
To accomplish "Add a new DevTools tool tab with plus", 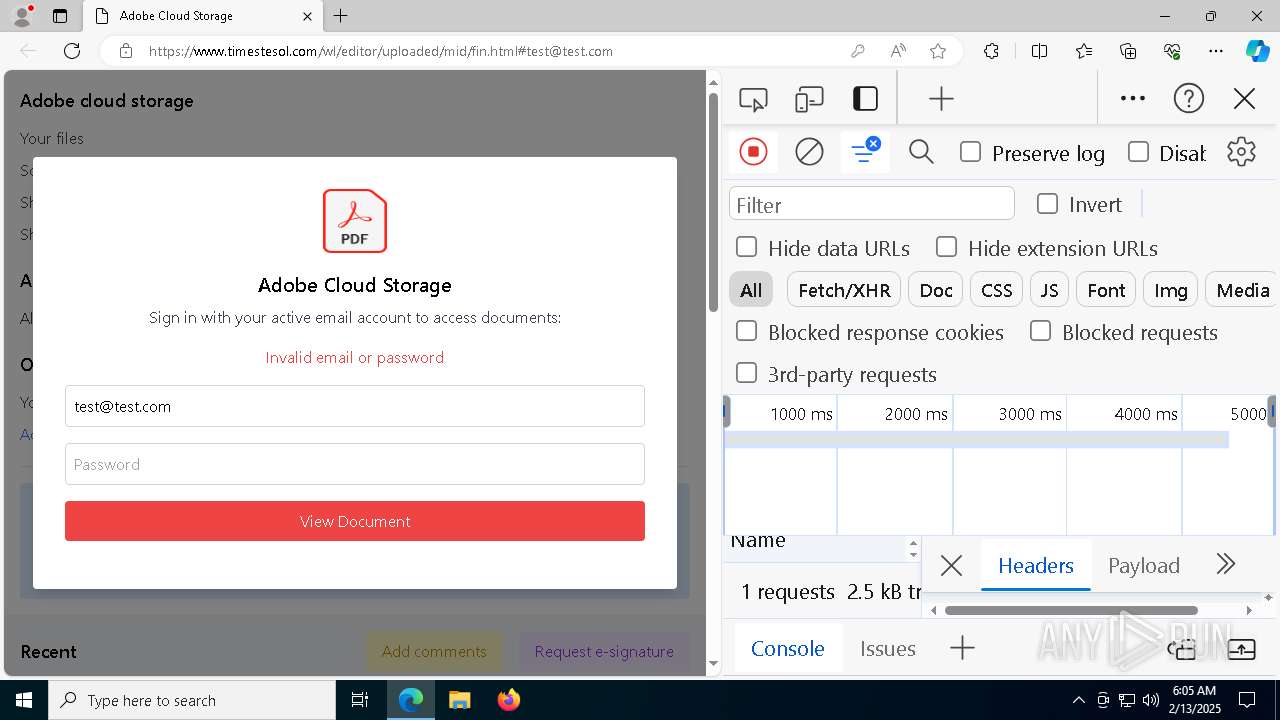I will click(941, 98).
